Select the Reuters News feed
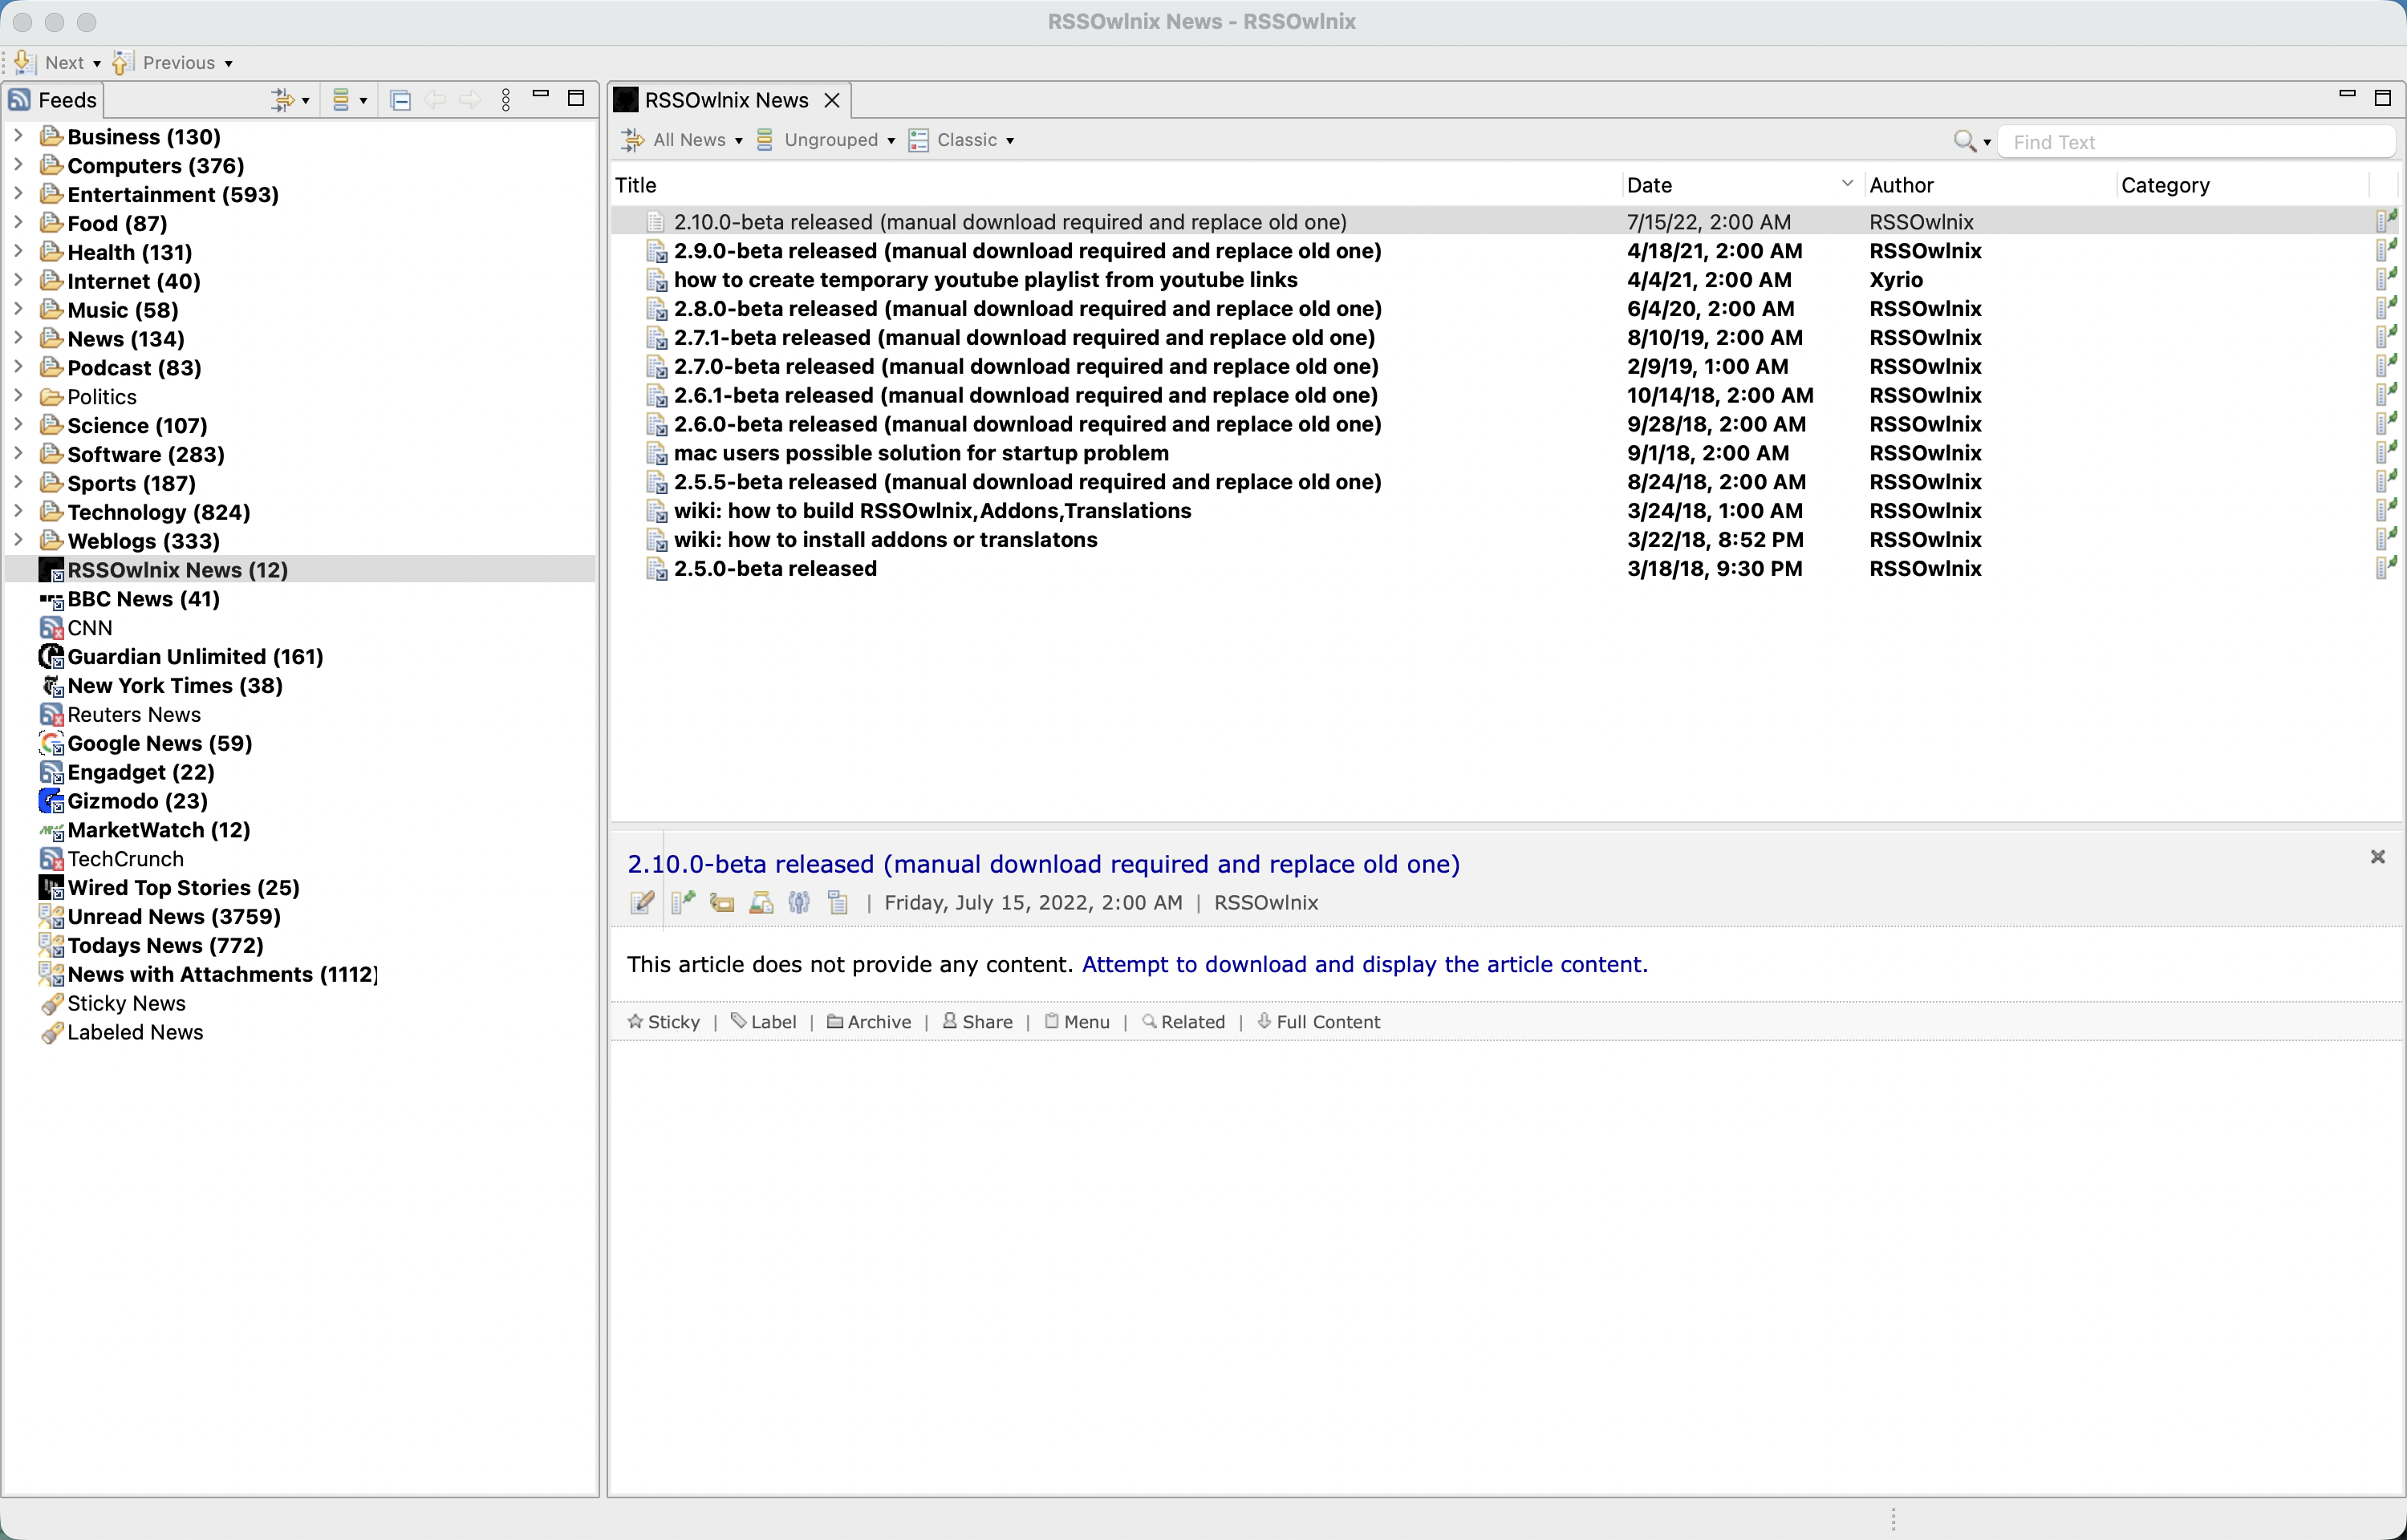The height and width of the screenshot is (1540, 2407). click(x=133, y=714)
